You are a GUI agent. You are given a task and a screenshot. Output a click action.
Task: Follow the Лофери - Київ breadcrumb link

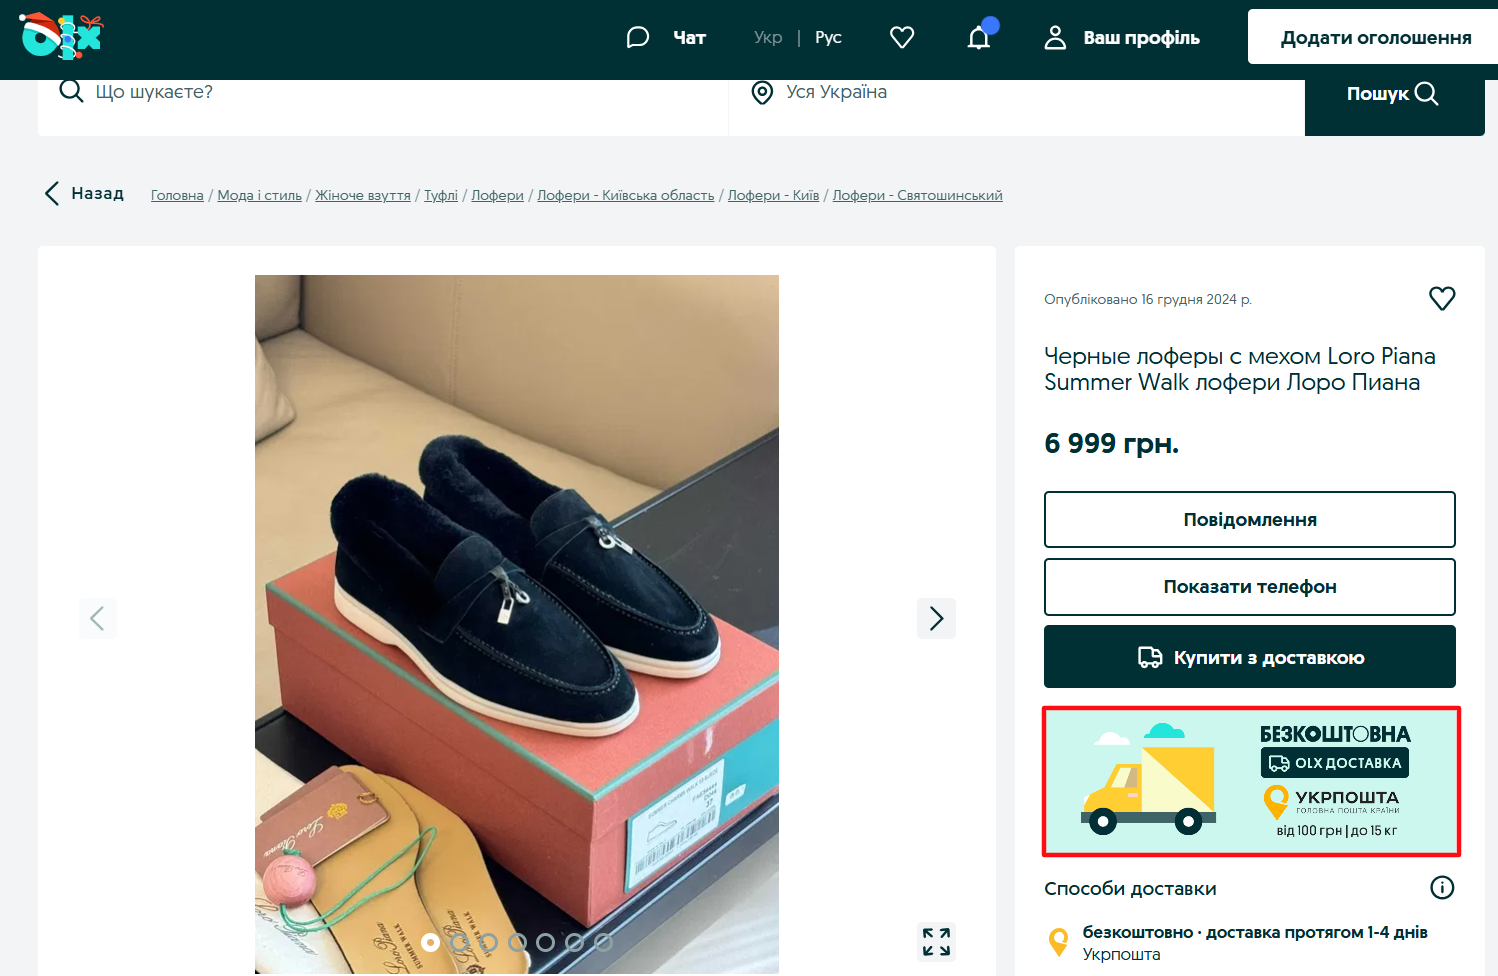(773, 195)
